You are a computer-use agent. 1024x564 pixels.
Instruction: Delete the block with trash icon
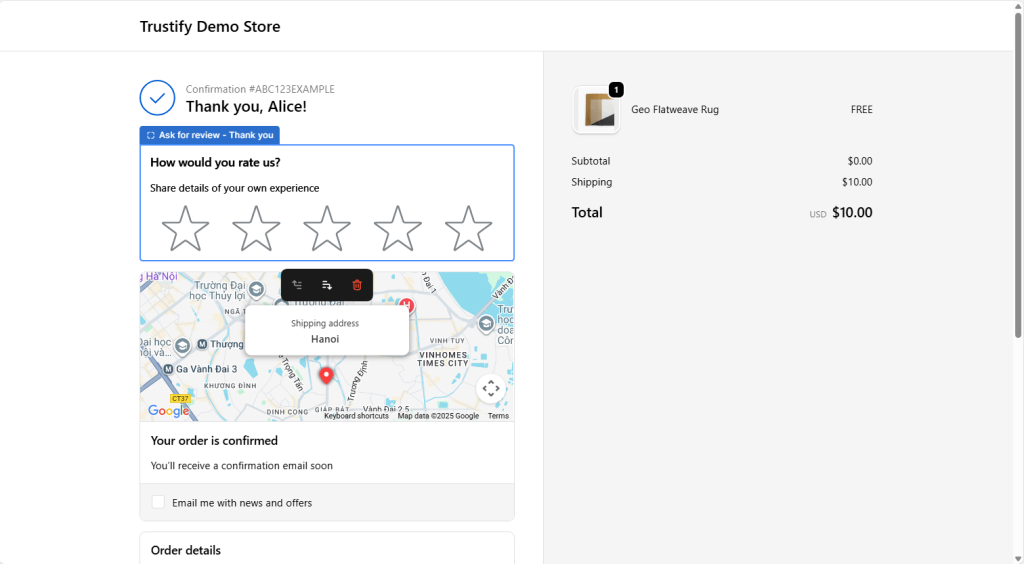(x=357, y=285)
